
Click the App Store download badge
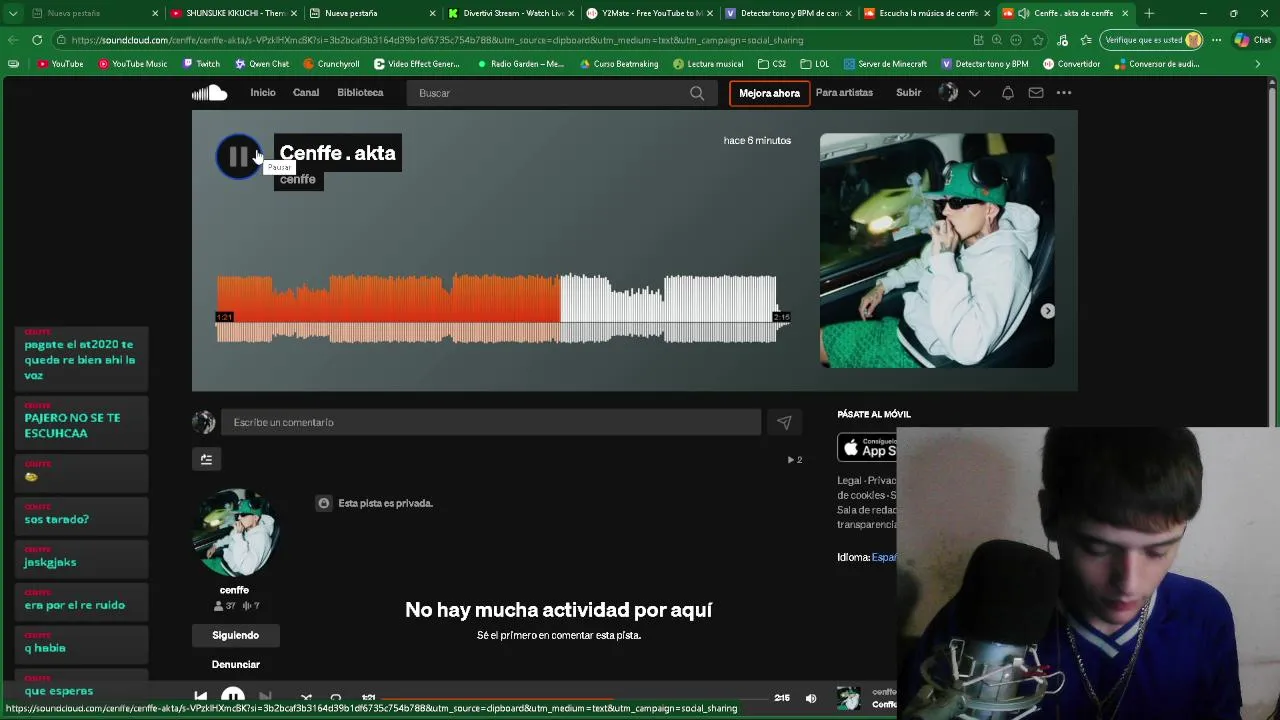[867, 446]
